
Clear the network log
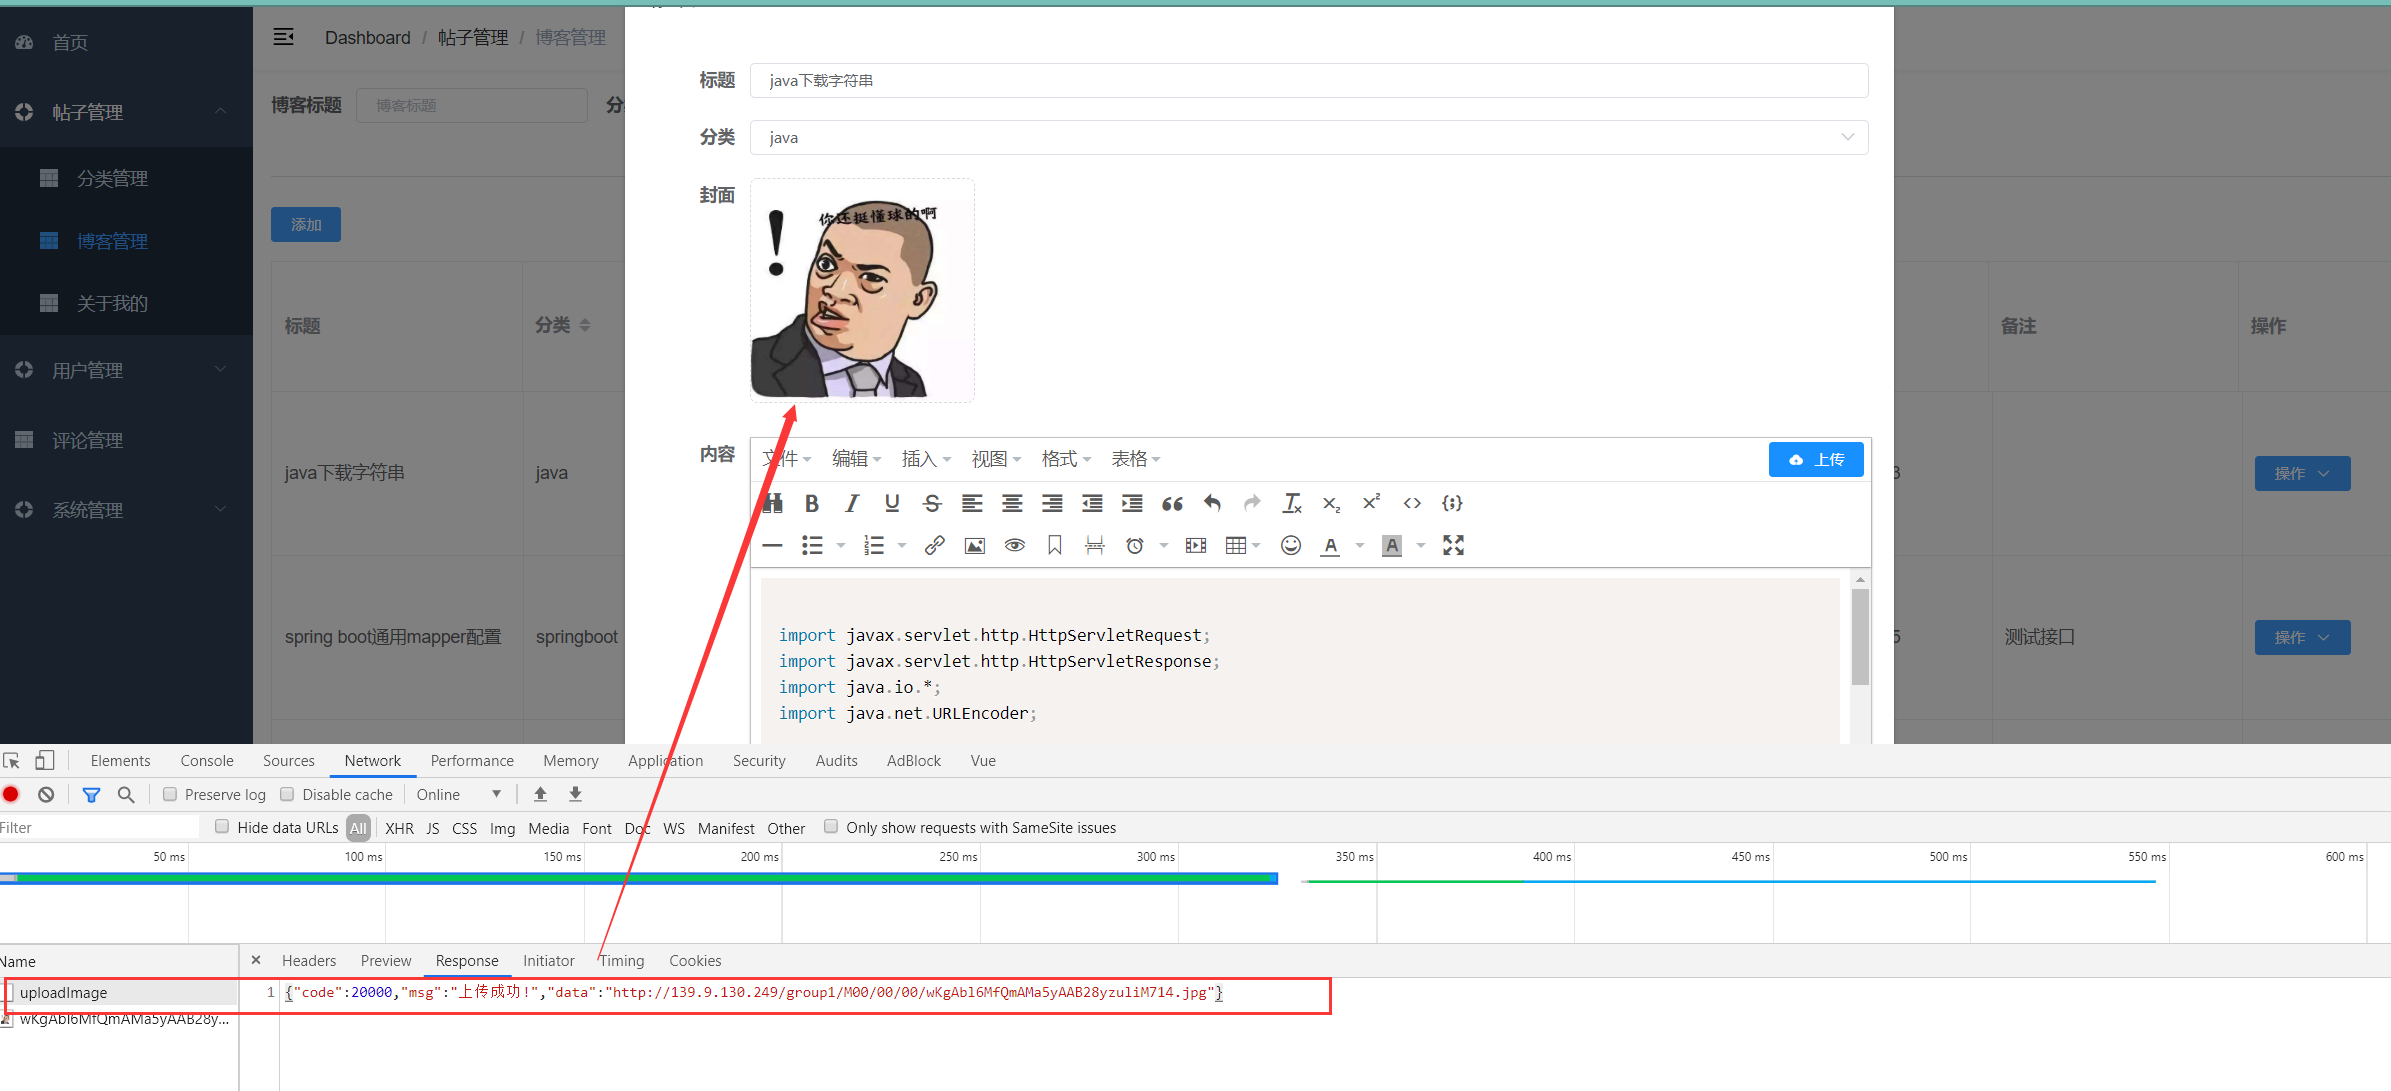pyautogui.click(x=46, y=795)
